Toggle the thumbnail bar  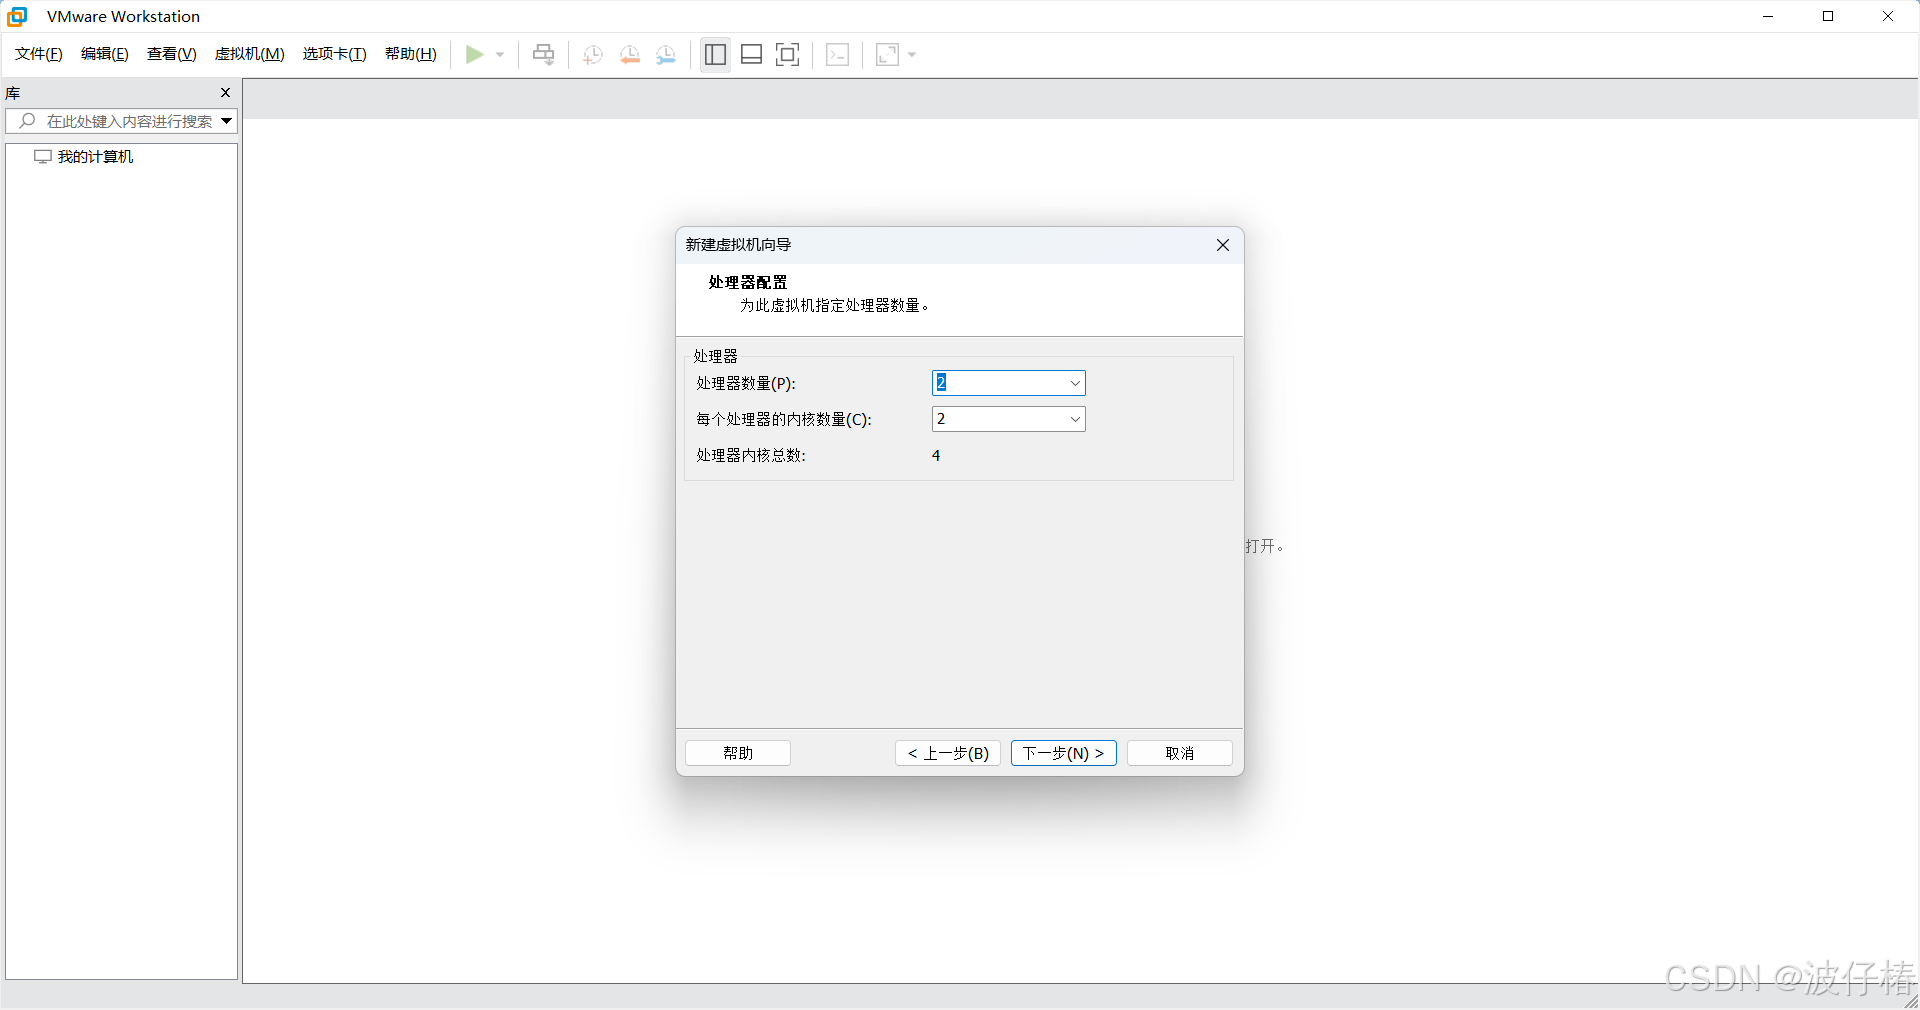point(751,55)
